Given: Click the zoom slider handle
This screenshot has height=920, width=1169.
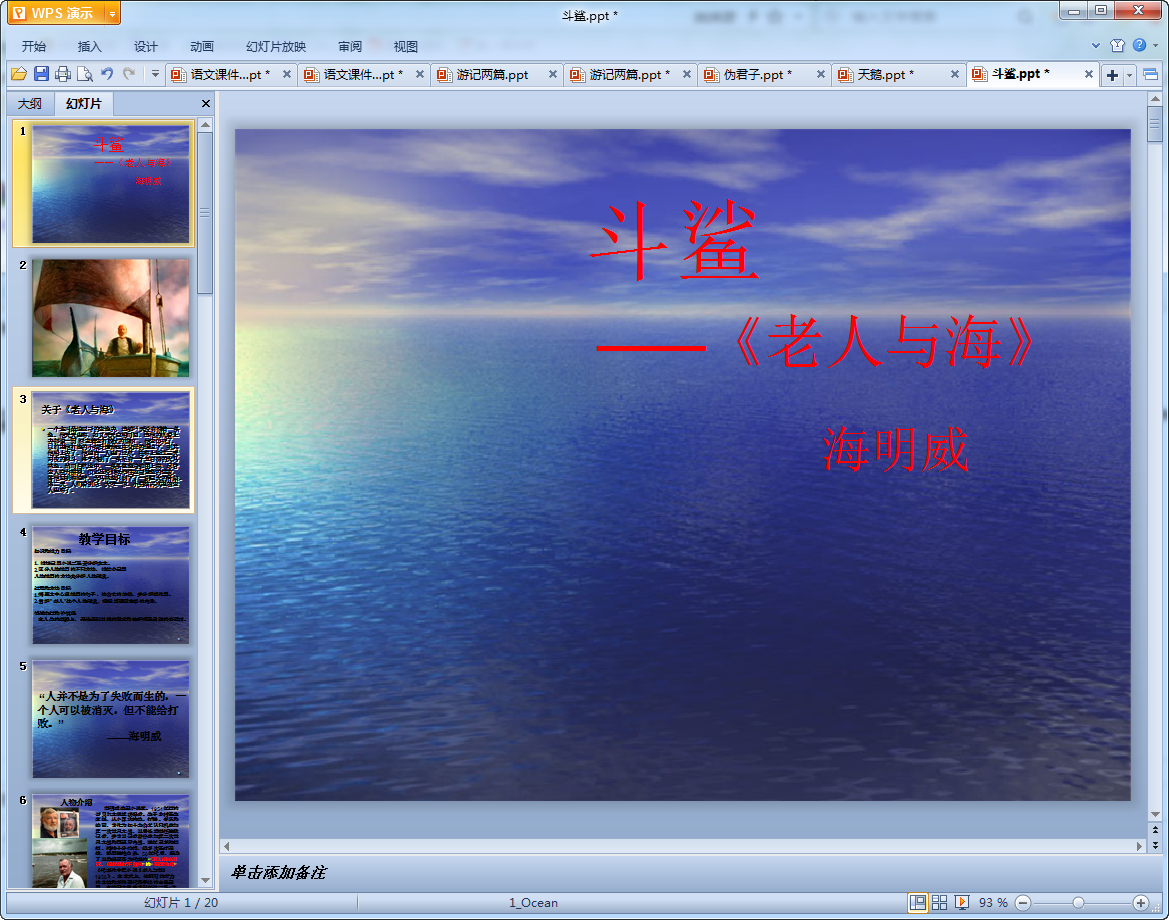Looking at the screenshot, I should (1078, 902).
